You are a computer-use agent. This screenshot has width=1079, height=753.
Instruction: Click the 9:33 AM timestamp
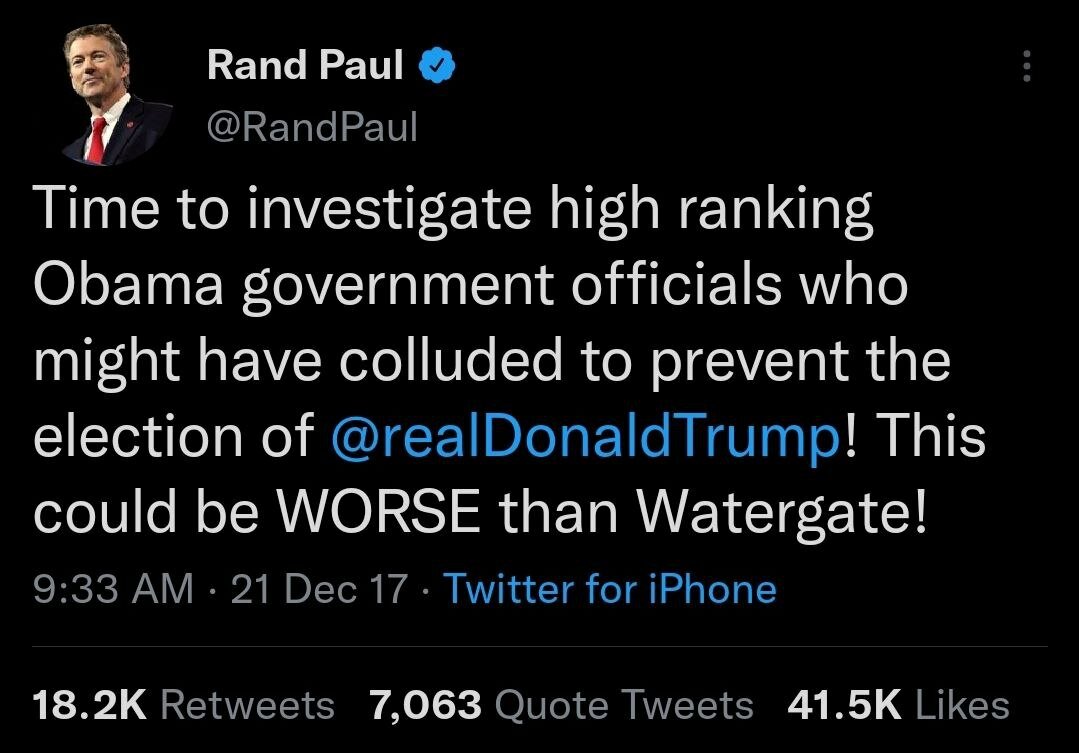[x=113, y=589]
